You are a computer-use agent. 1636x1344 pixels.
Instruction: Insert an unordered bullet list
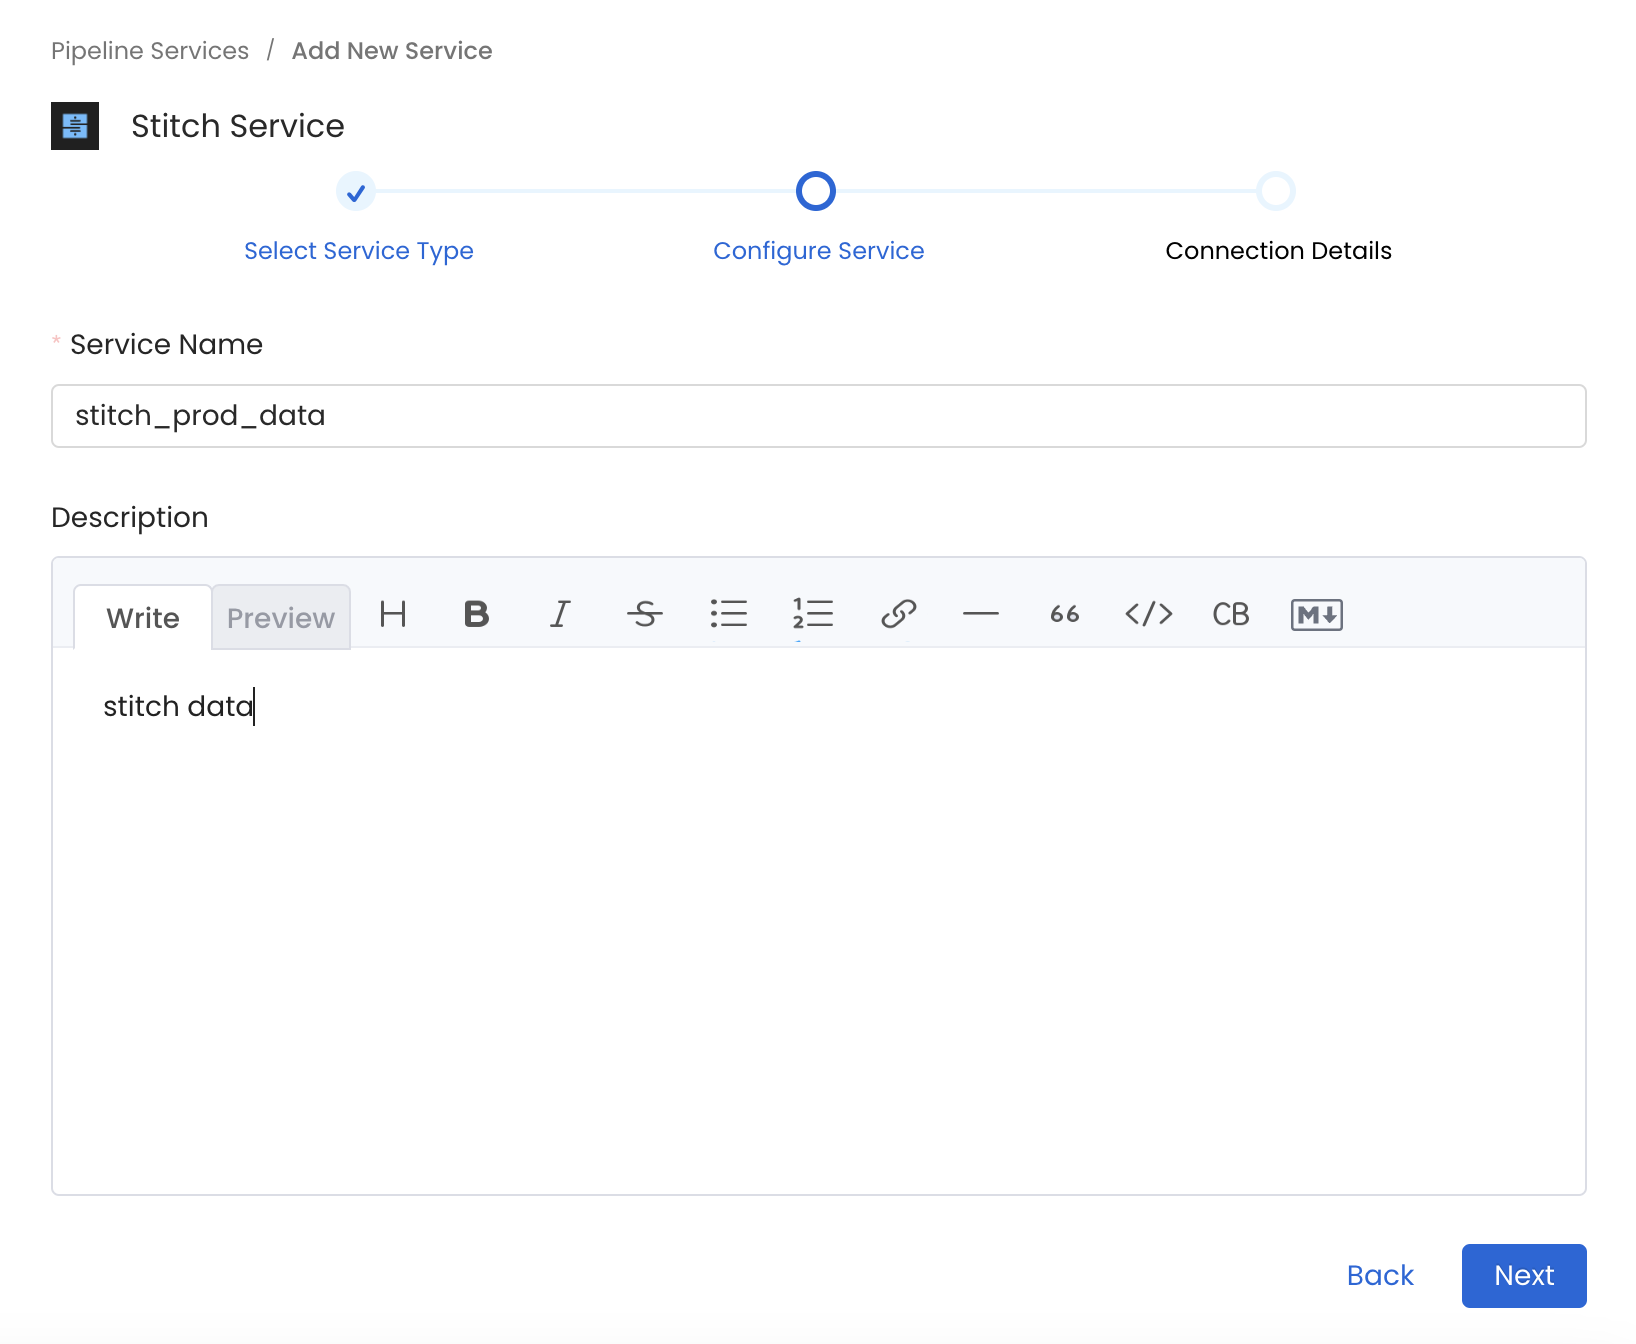[x=729, y=614]
